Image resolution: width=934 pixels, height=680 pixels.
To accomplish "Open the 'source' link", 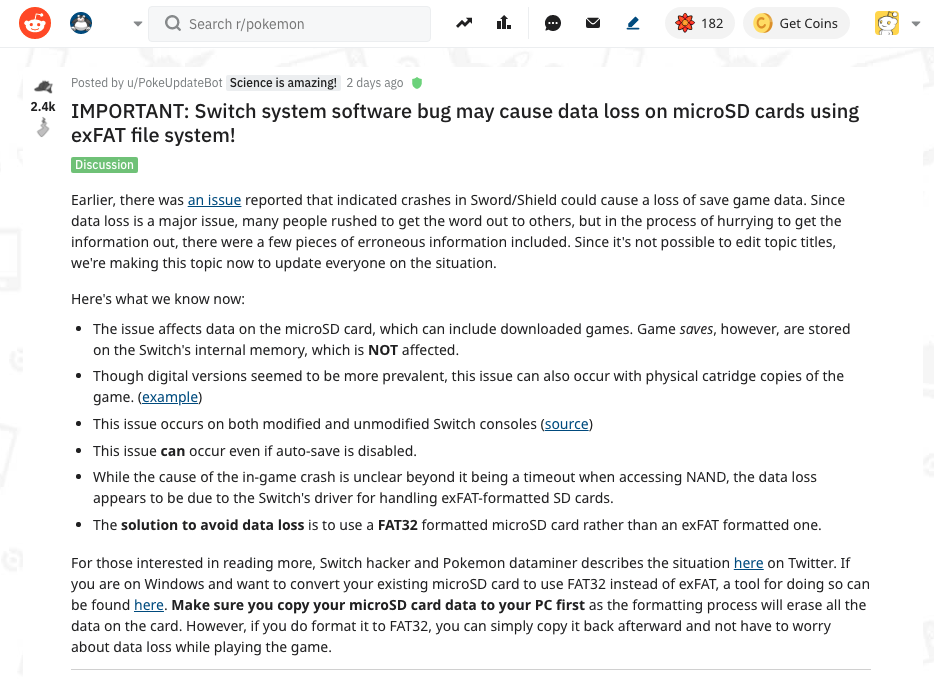I will pos(566,424).
